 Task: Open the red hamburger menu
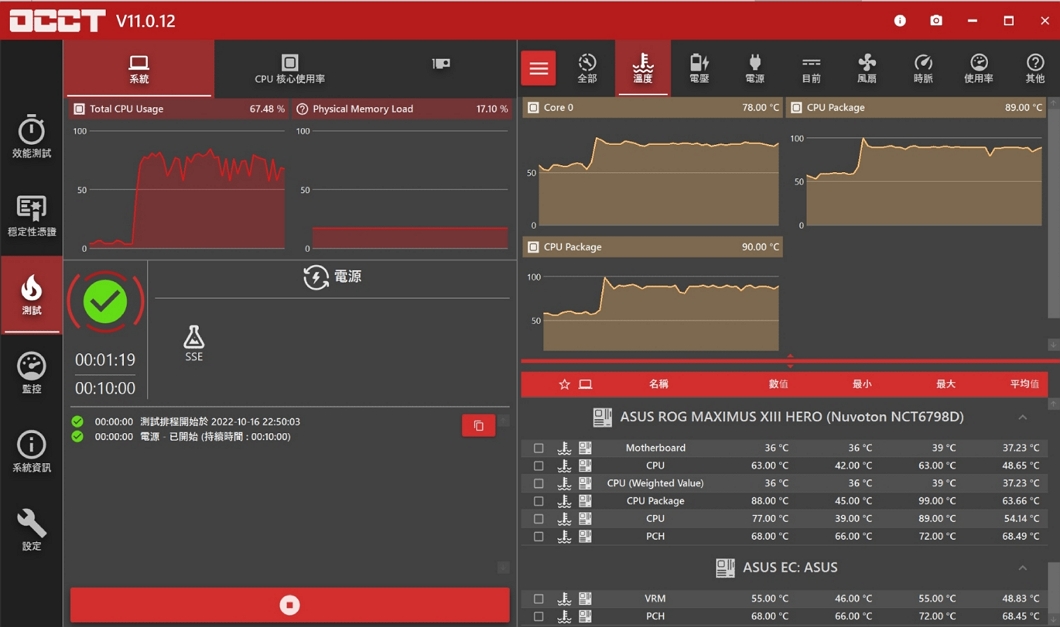539,68
